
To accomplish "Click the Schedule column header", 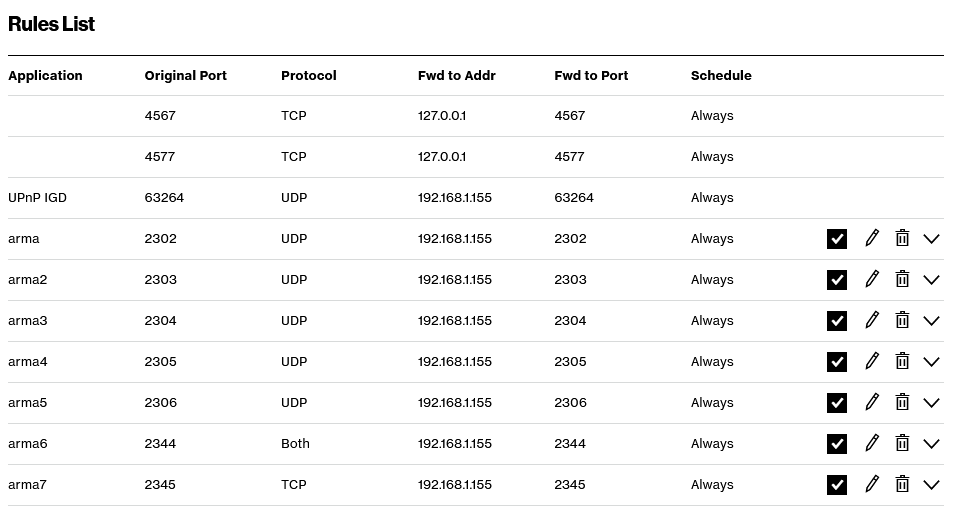I will click(x=721, y=75).
